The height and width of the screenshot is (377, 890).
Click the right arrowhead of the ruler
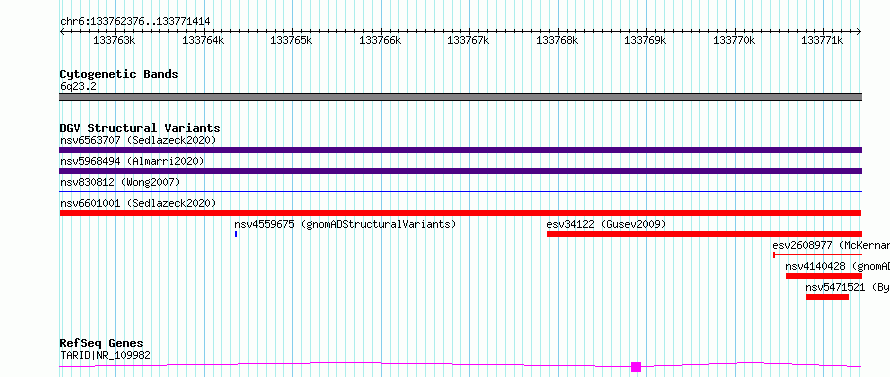tap(859, 31)
